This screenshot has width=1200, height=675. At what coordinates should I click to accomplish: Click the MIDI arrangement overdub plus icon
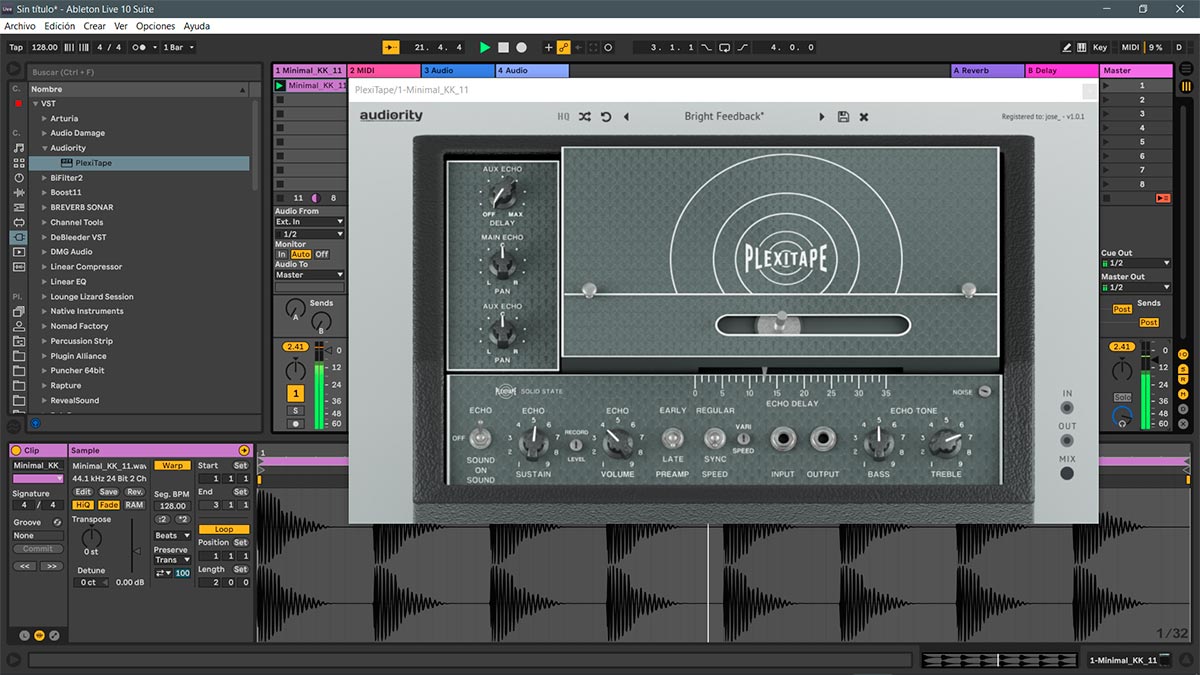pos(548,47)
